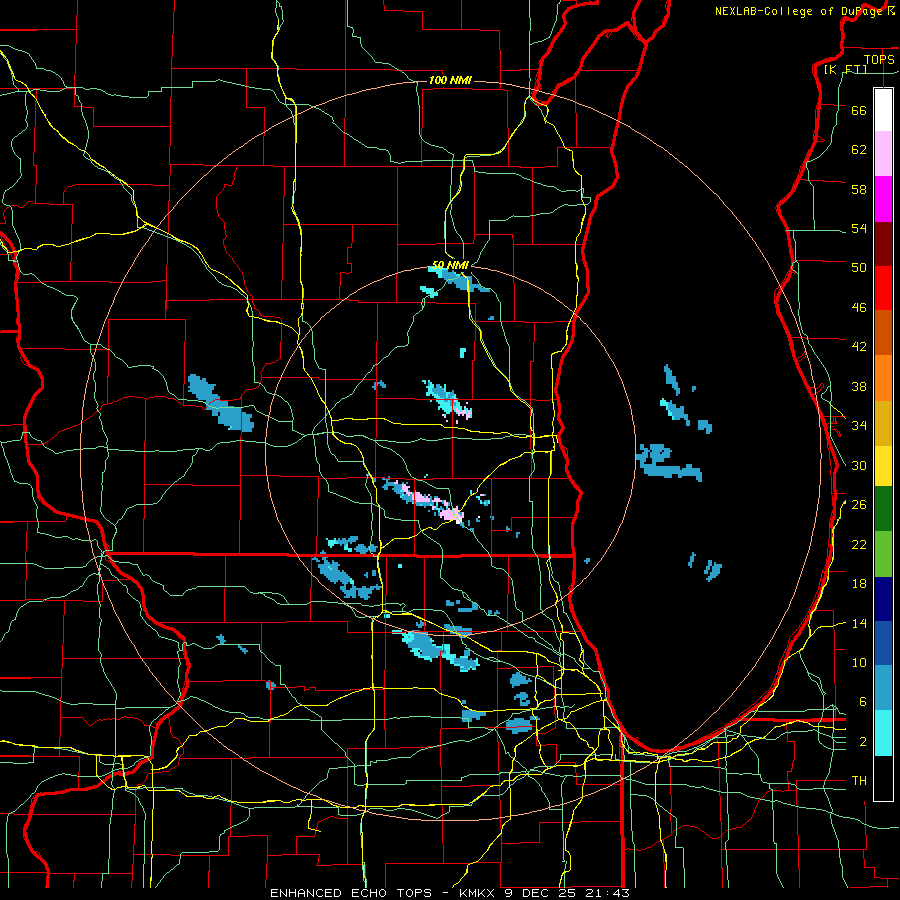Click the bright yellow legend swatch
The width and height of the screenshot is (900, 900).
883,465
